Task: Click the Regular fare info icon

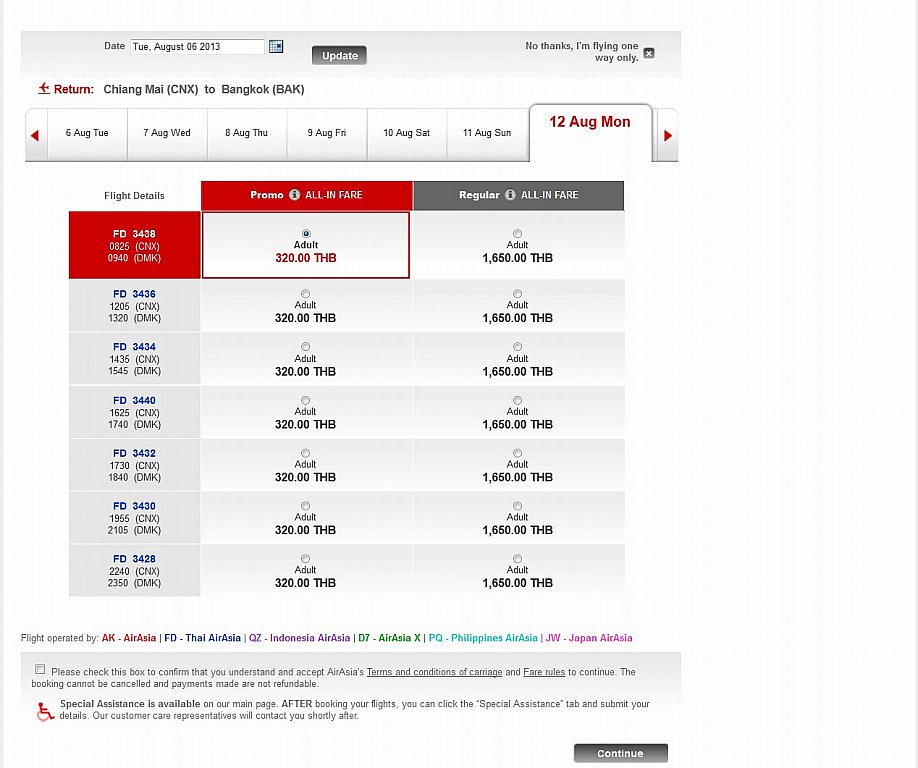Action: pyautogui.click(x=511, y=195)
